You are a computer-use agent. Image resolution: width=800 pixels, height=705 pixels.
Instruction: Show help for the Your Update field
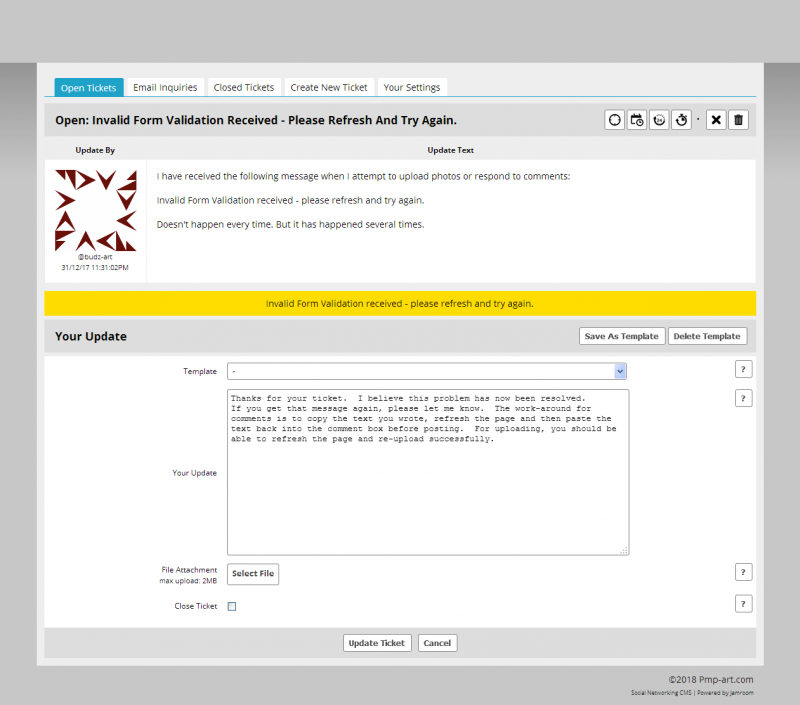tap(744, 398)
